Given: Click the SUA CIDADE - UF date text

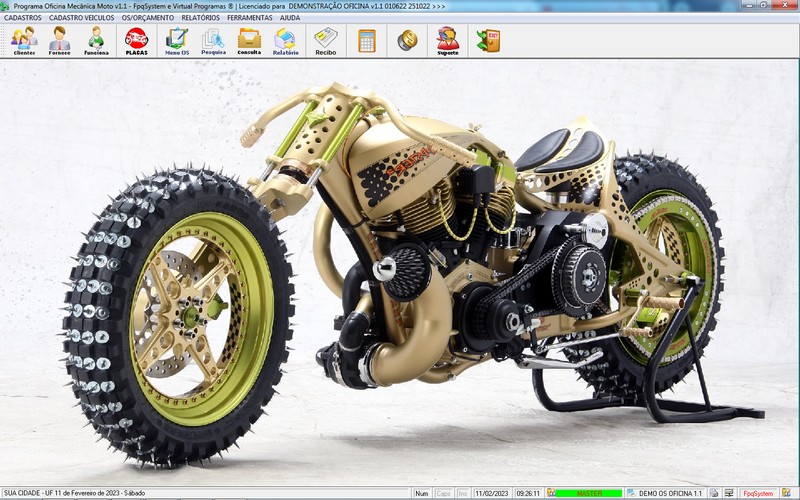Looking at the screenshot, I should tap(74, 493).
